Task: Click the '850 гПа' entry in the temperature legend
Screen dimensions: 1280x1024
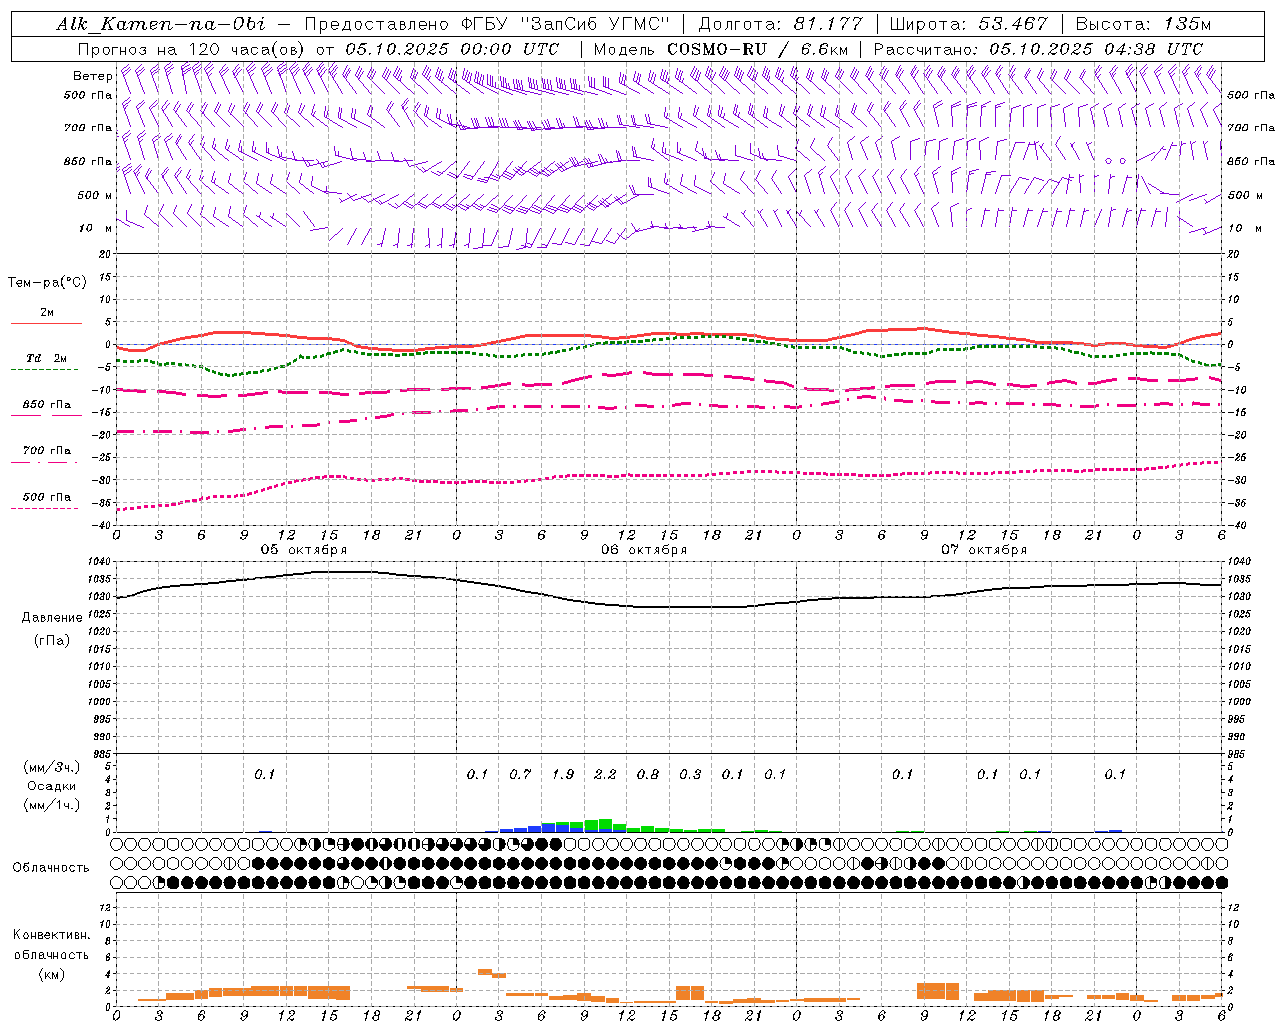Action: click(47, 405)
